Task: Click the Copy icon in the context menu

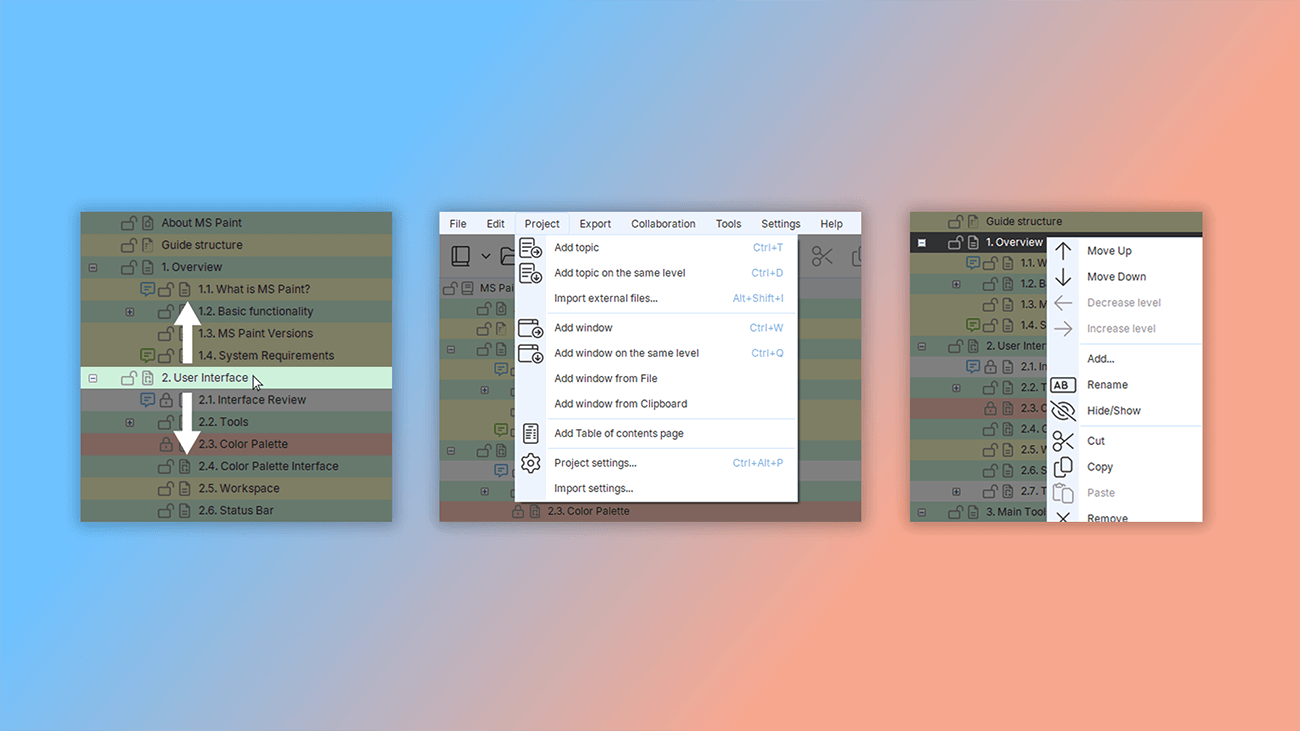Action: 1063,467
